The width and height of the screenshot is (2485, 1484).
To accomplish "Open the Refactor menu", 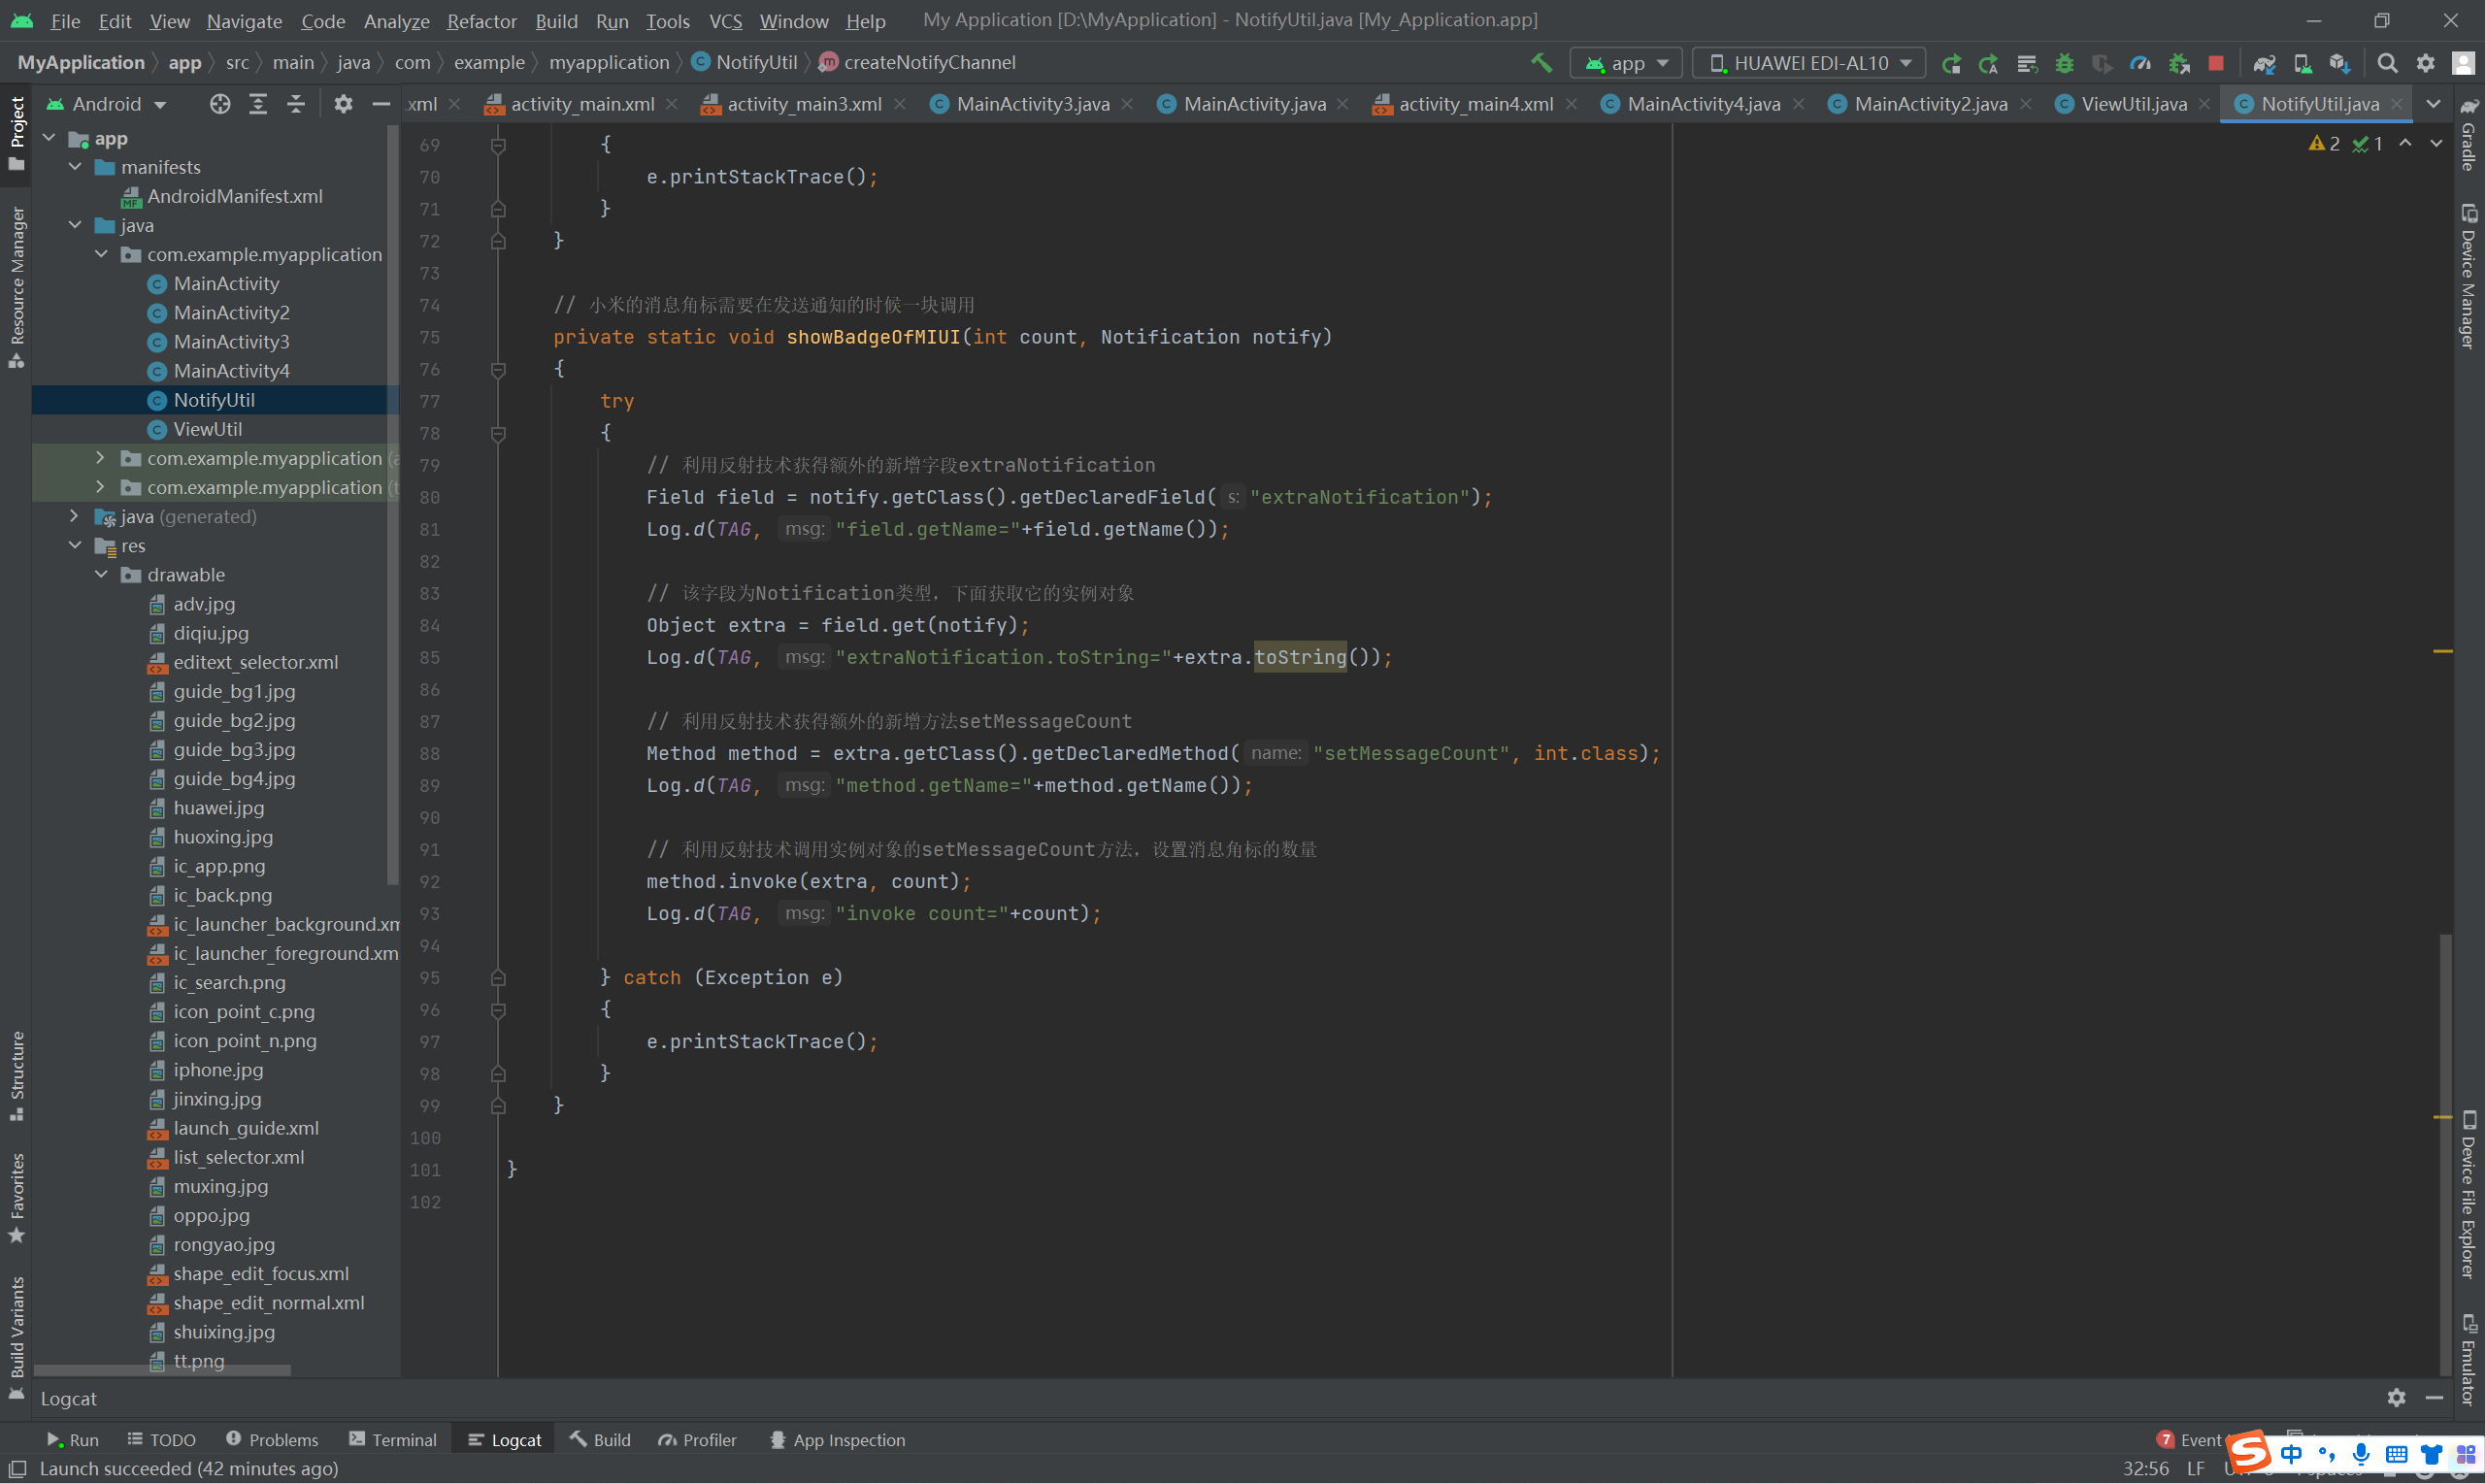I will (481, 20).
